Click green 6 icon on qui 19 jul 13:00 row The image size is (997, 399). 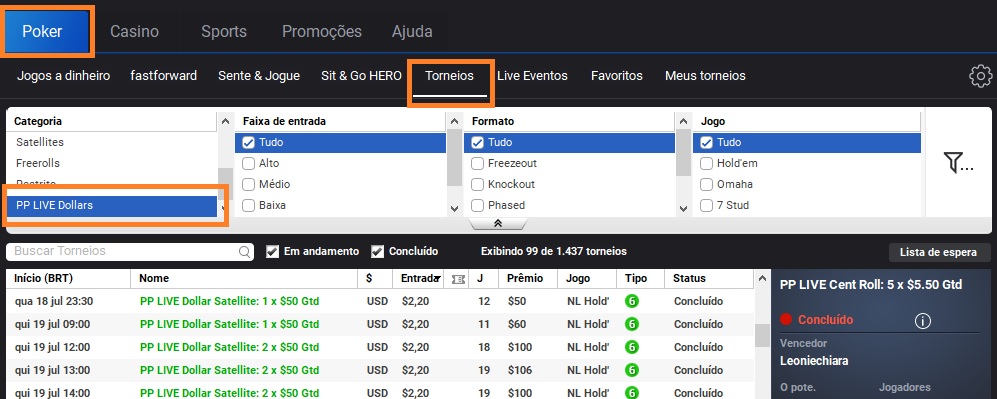pyautogui.click(x=631, y=370)
